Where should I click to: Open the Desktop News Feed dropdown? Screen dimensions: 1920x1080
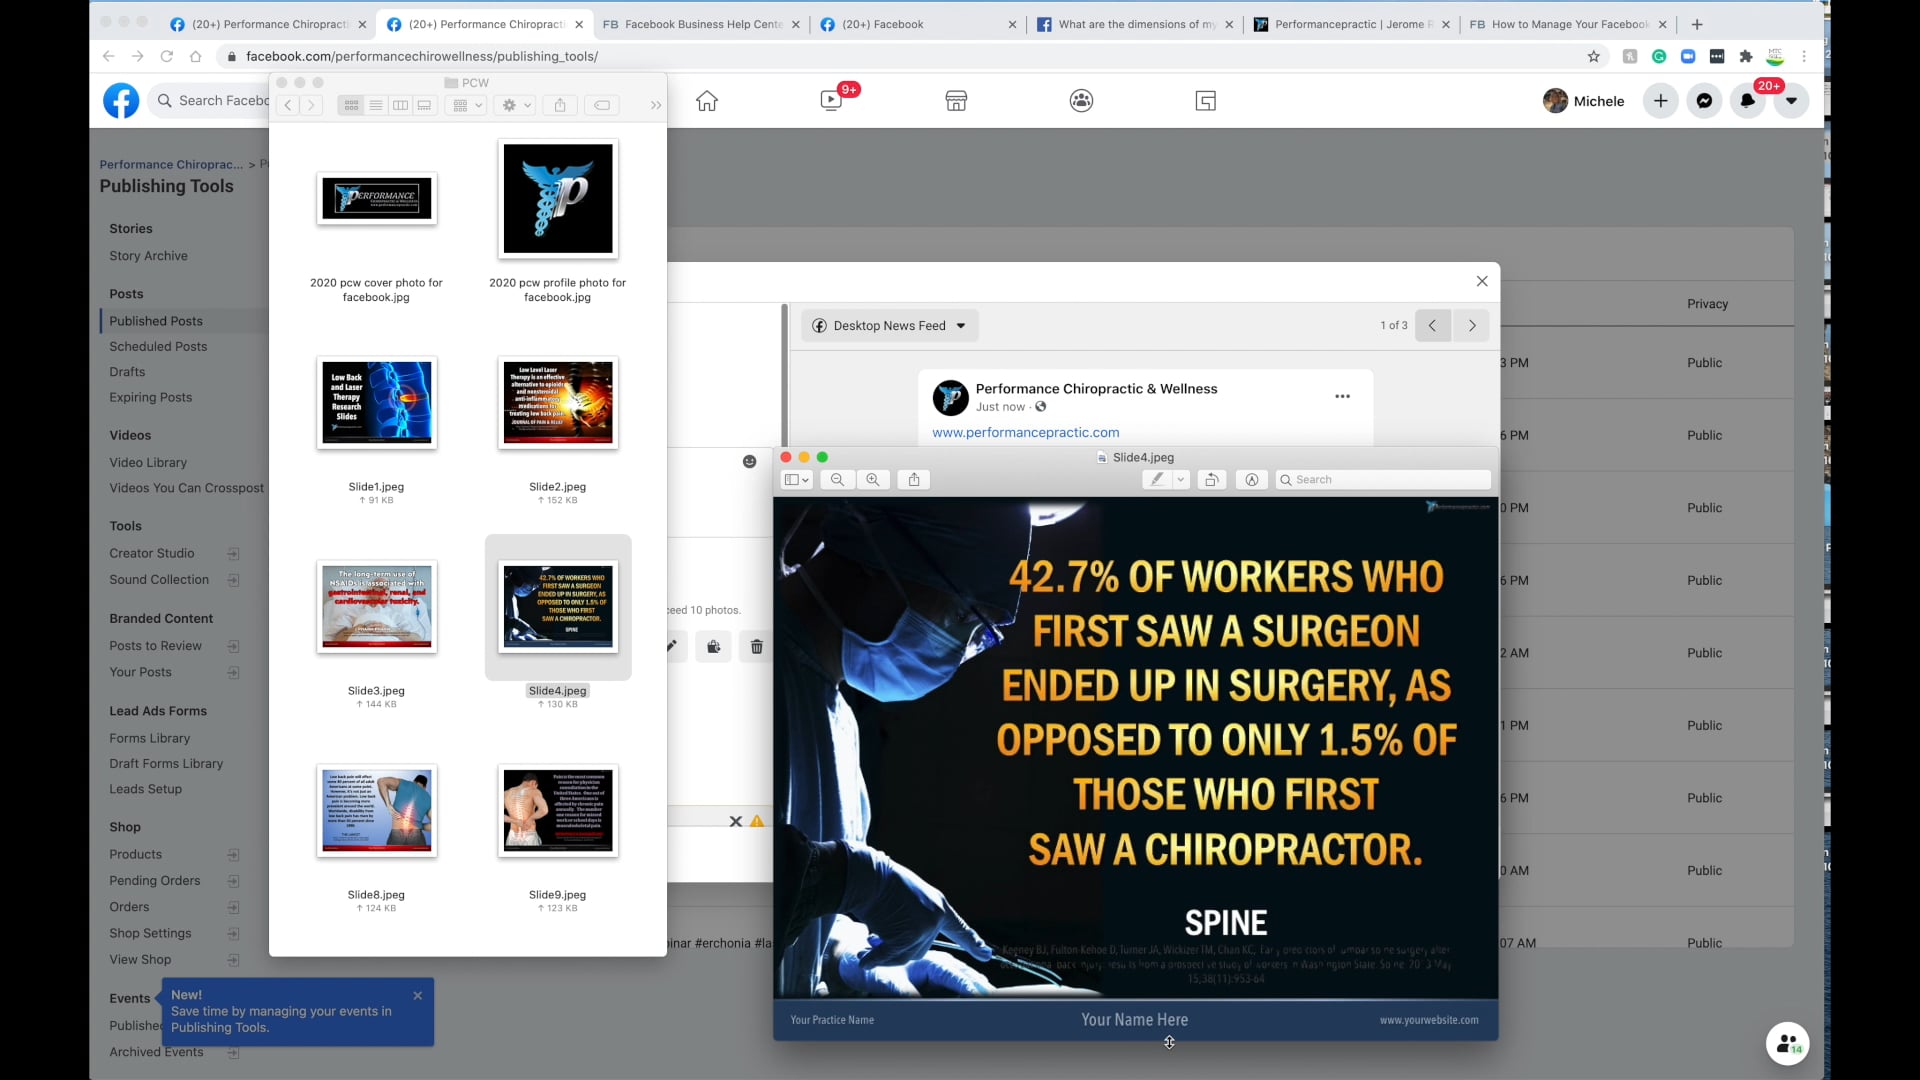[x=888, y=325]
